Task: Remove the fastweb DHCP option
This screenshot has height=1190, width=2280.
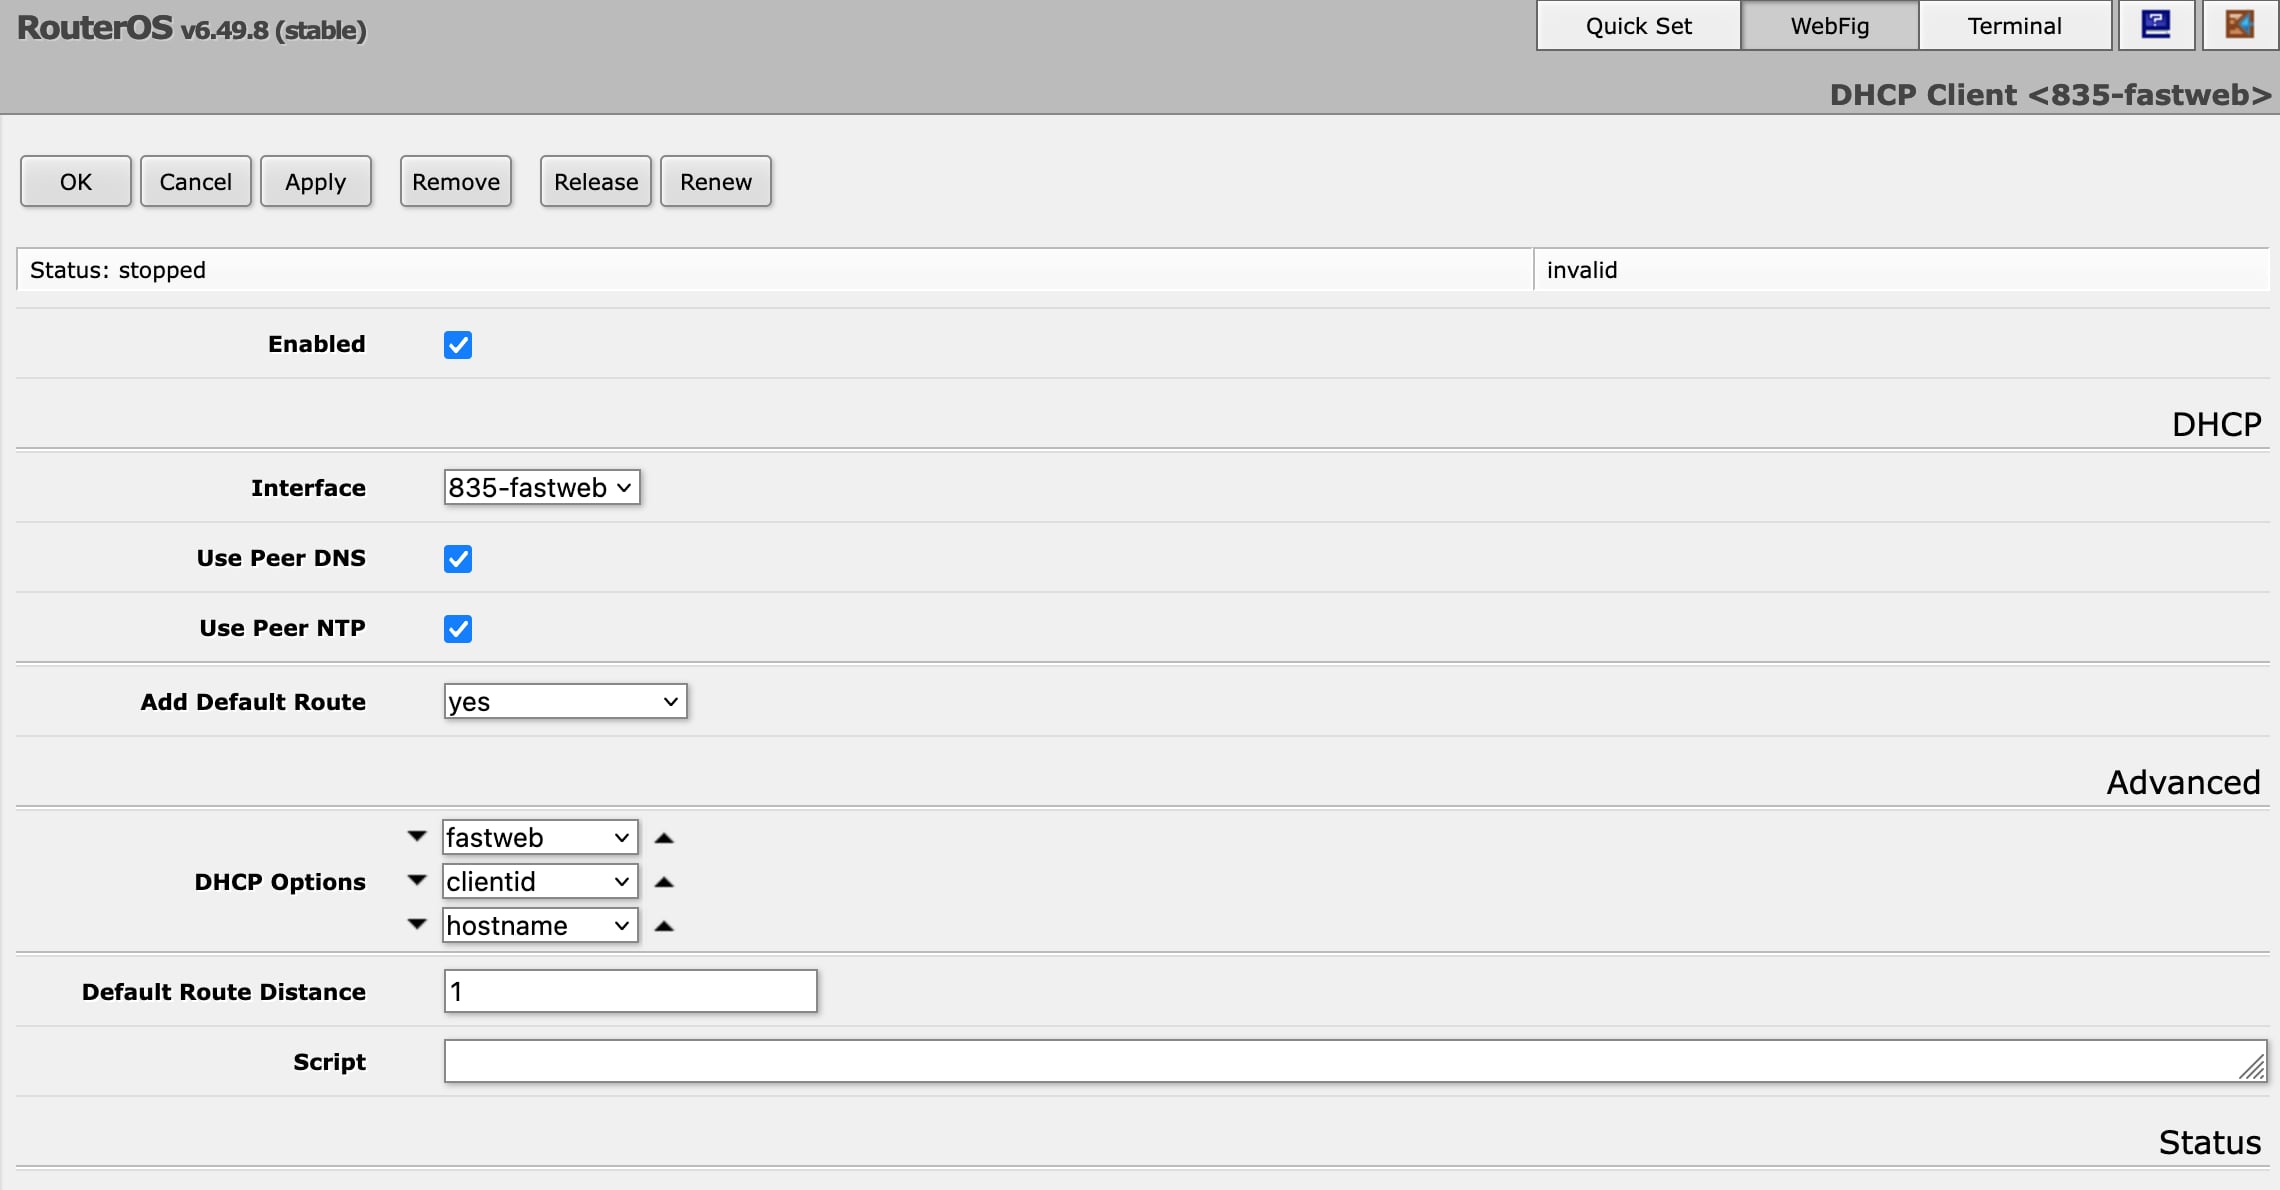Action: click(x=664, y=838)
